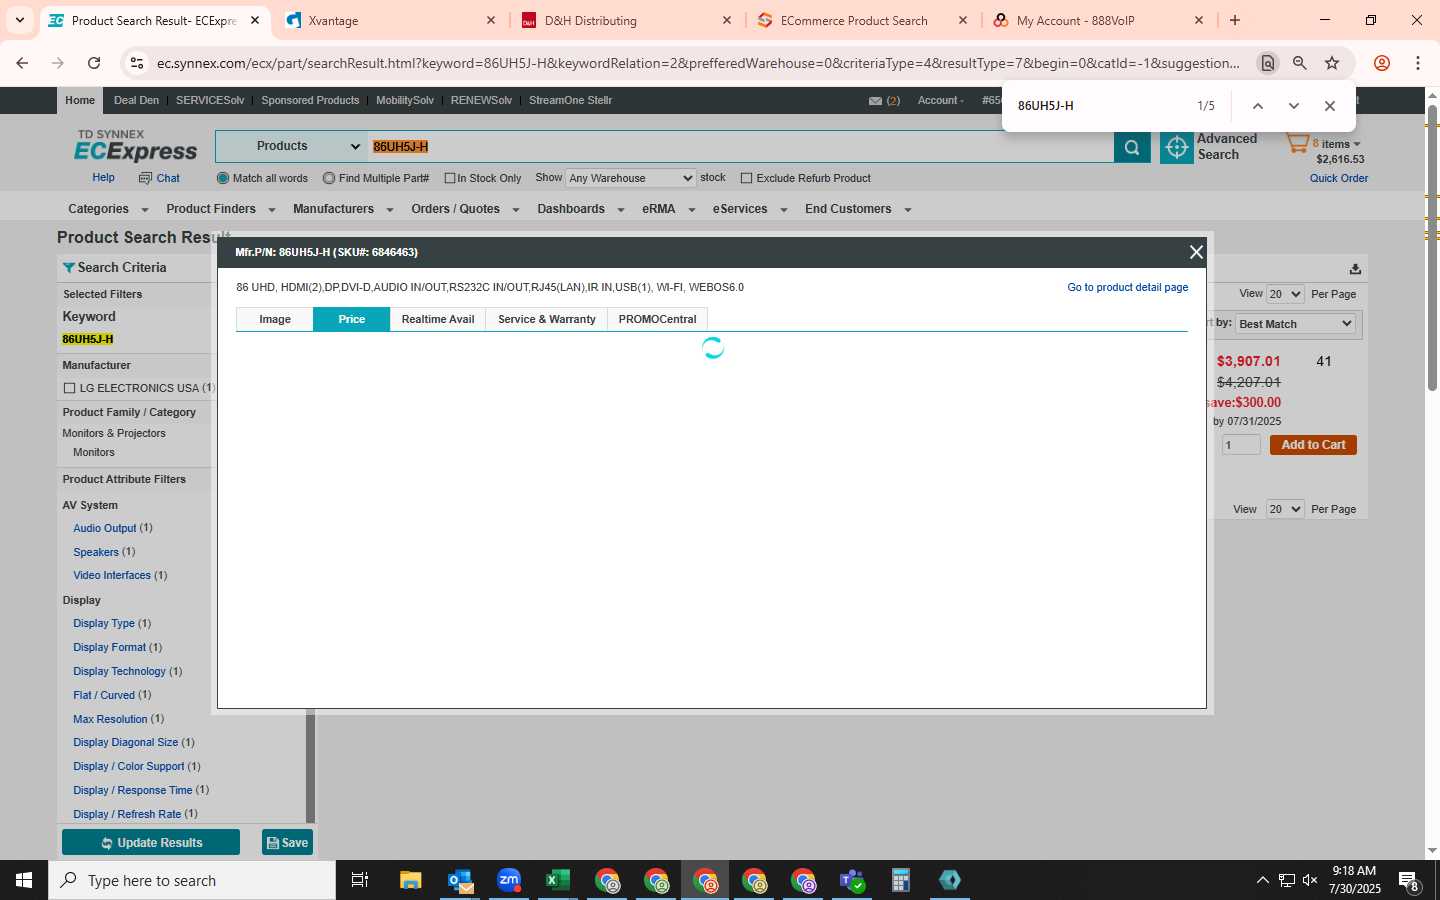Image resolution: width=1440 pixels, height=900 pixels.
Task: Click the export download icon above results
Action: [x=1355, y=268]
